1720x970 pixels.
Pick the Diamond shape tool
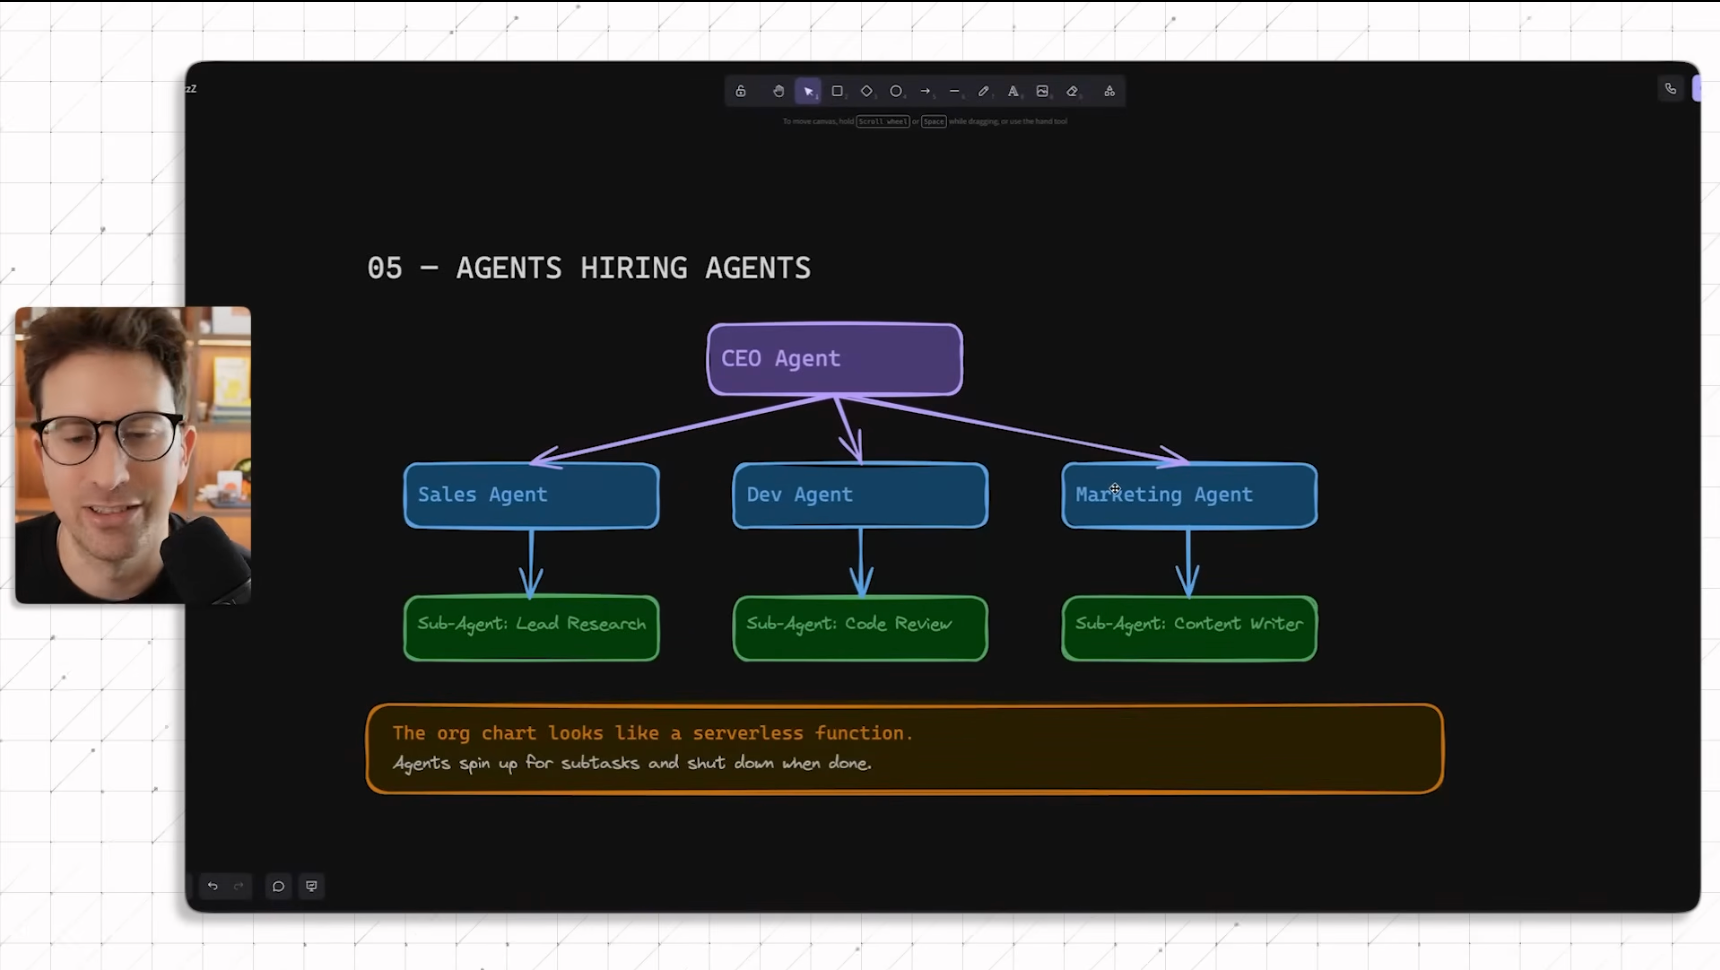[867, 91]
